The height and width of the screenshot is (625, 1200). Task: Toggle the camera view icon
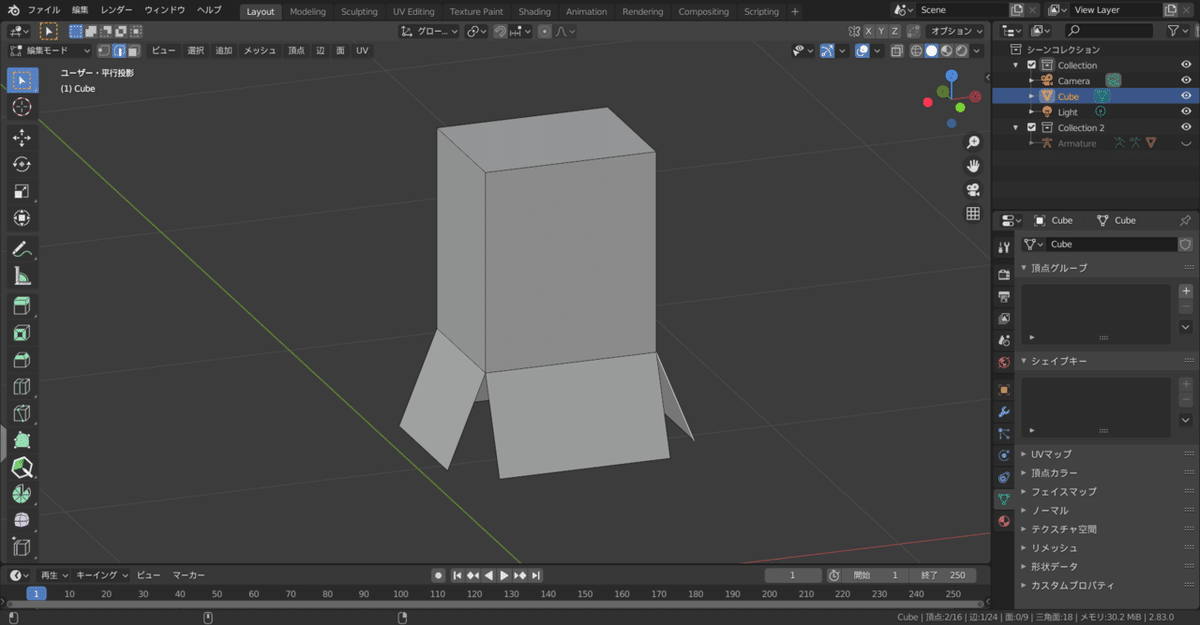973,190
